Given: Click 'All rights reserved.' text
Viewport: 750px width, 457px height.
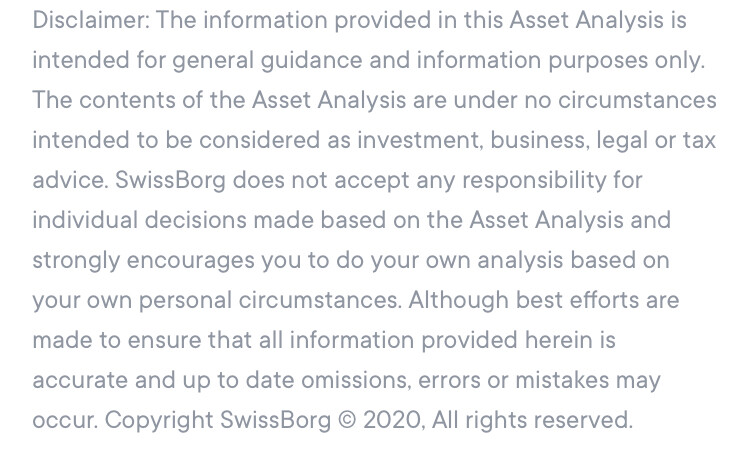Looking at the screenshot, I should pos(532,421).
